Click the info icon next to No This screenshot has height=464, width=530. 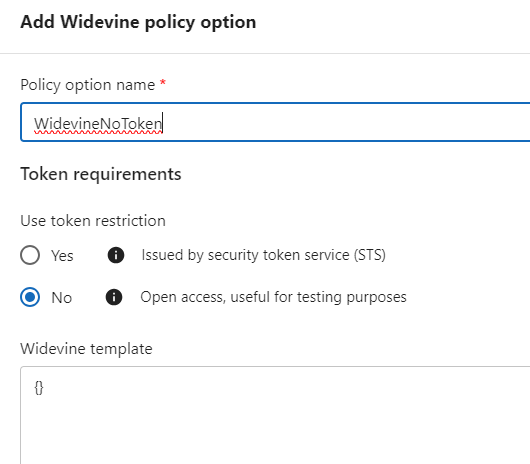click(114, 297)
